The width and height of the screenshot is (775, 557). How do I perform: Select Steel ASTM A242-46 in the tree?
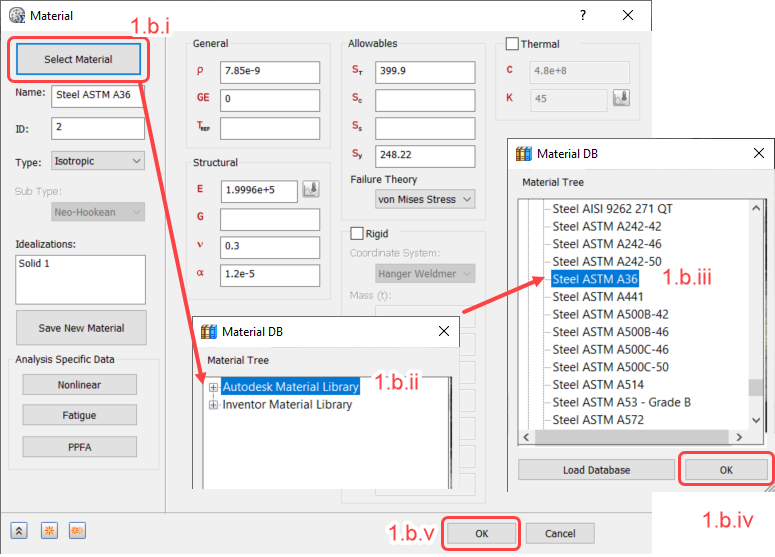tap(606, 244)
